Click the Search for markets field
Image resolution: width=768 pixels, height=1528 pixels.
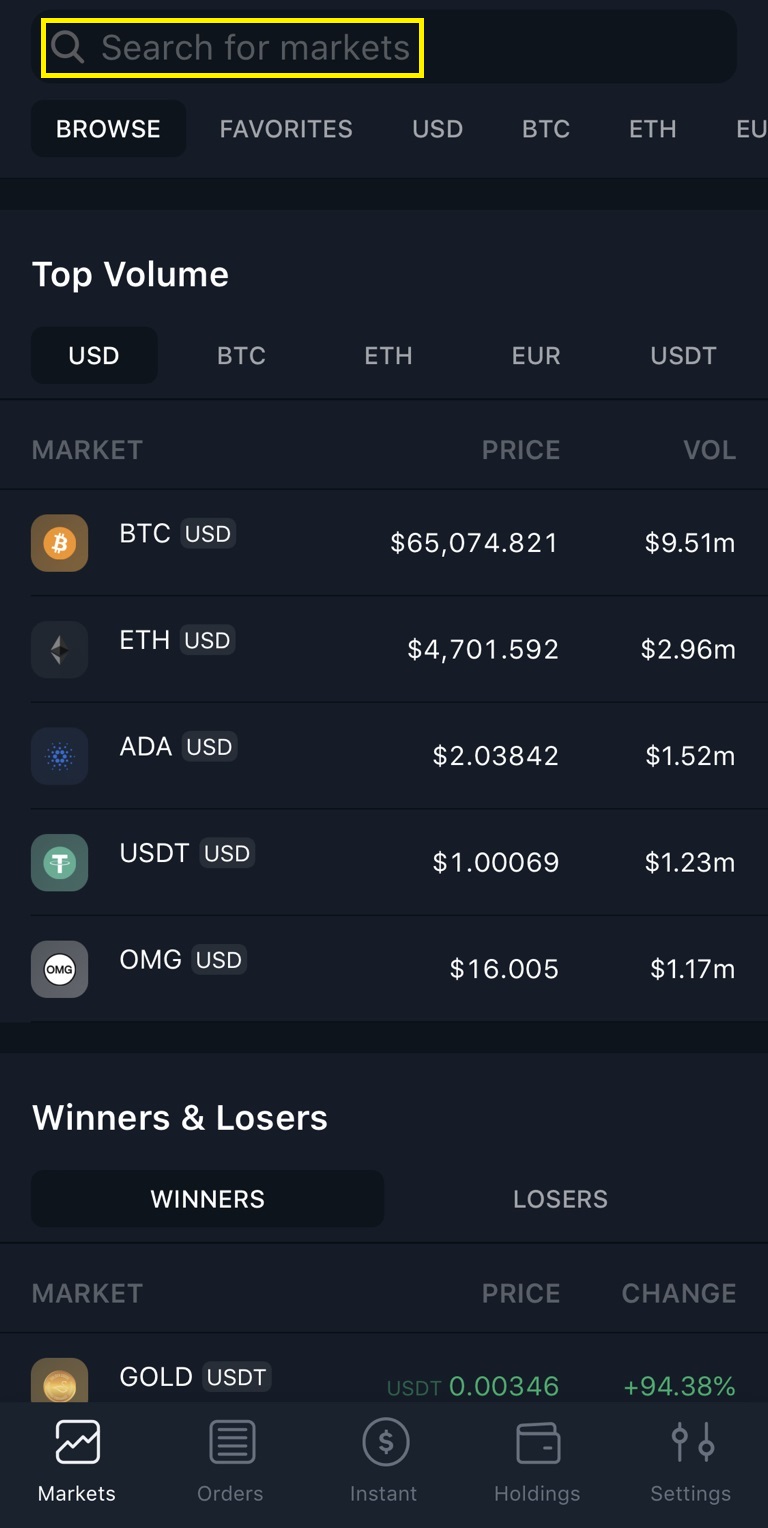click(255, 47)
